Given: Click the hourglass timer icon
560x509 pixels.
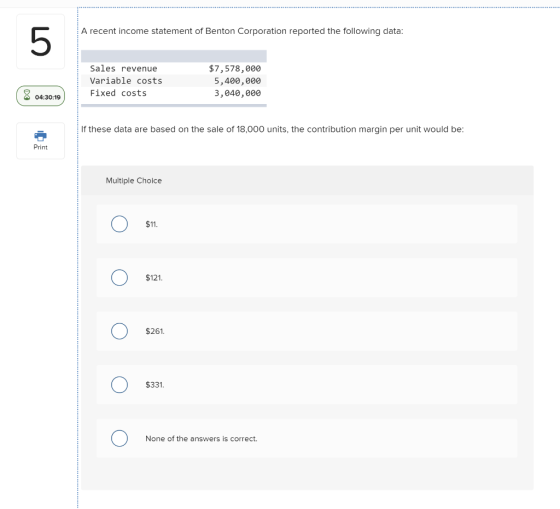Looking at the screenshot, I should 27,95.
